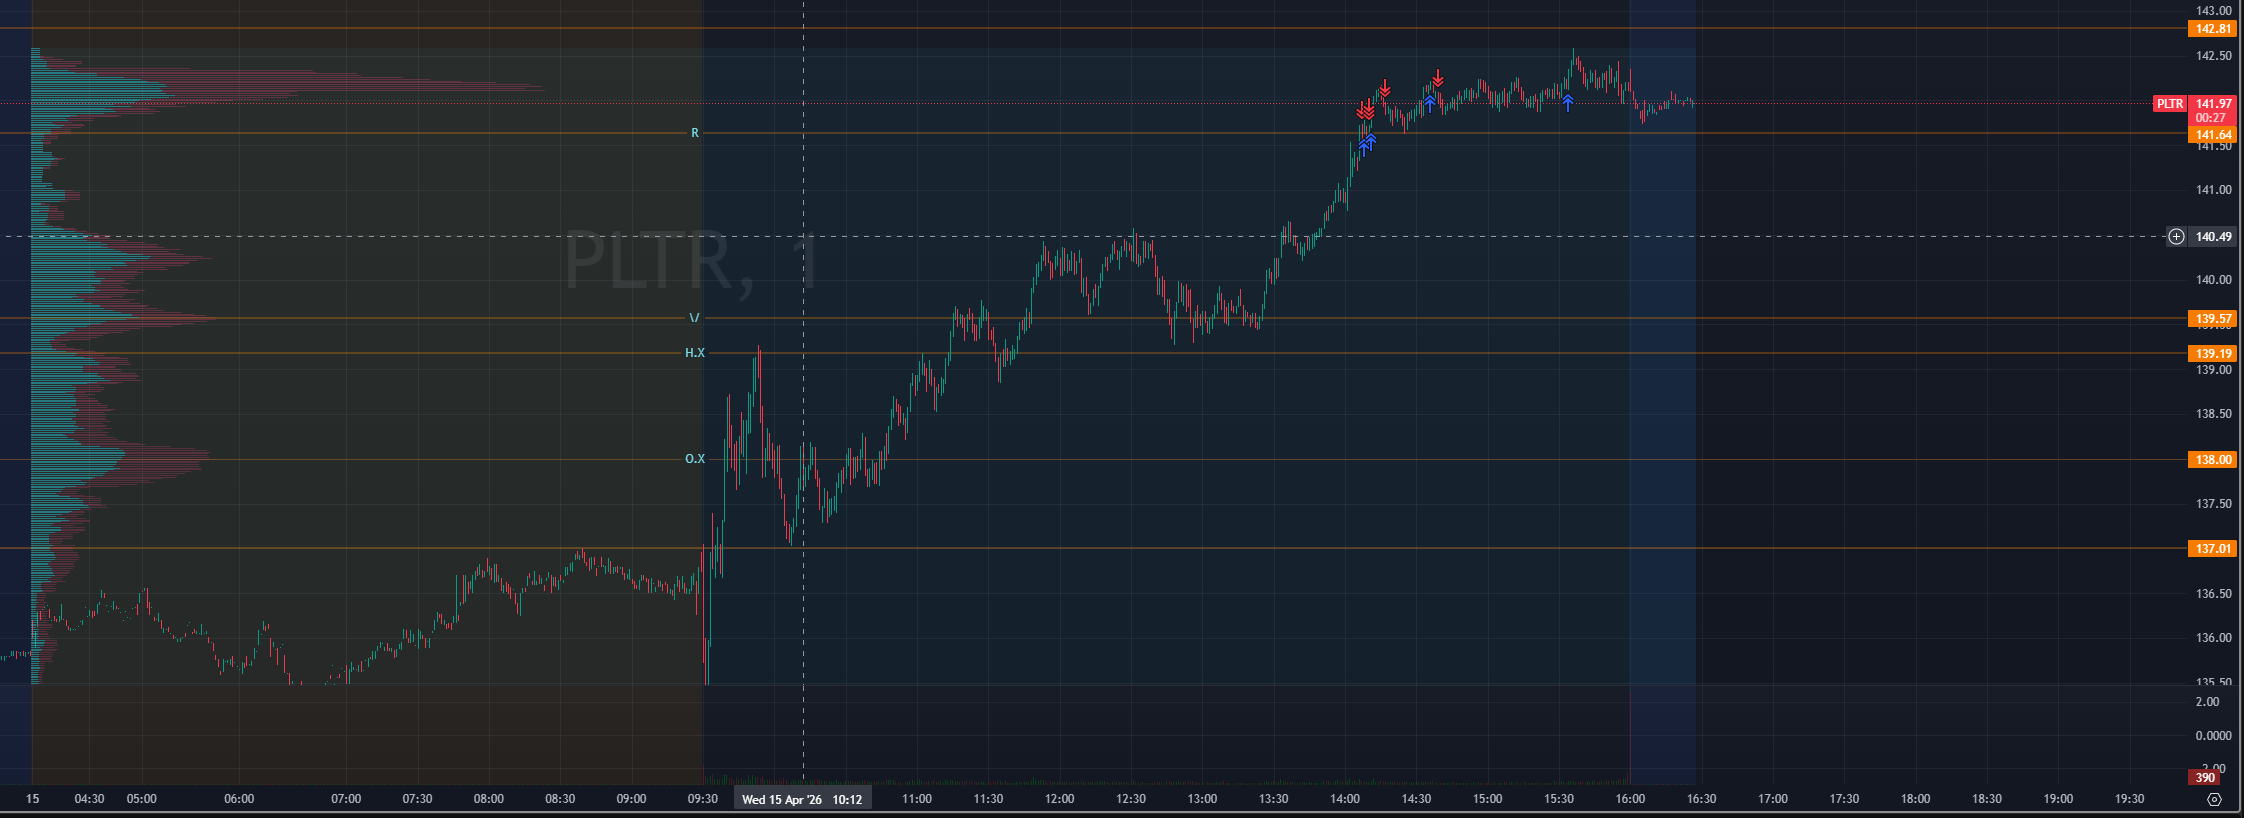Select the H.X level marker label
Screen dimensions: 2244x818
[x=694, y=353]
